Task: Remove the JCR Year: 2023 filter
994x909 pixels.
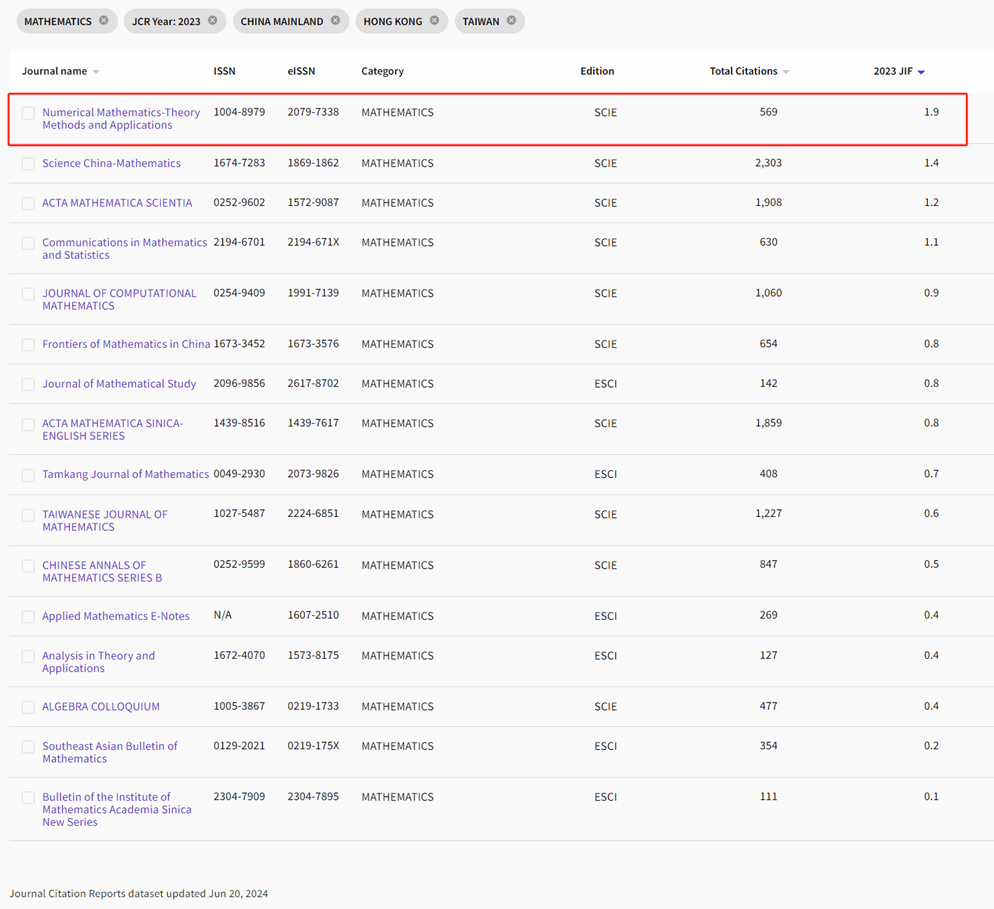Action: 212,21
